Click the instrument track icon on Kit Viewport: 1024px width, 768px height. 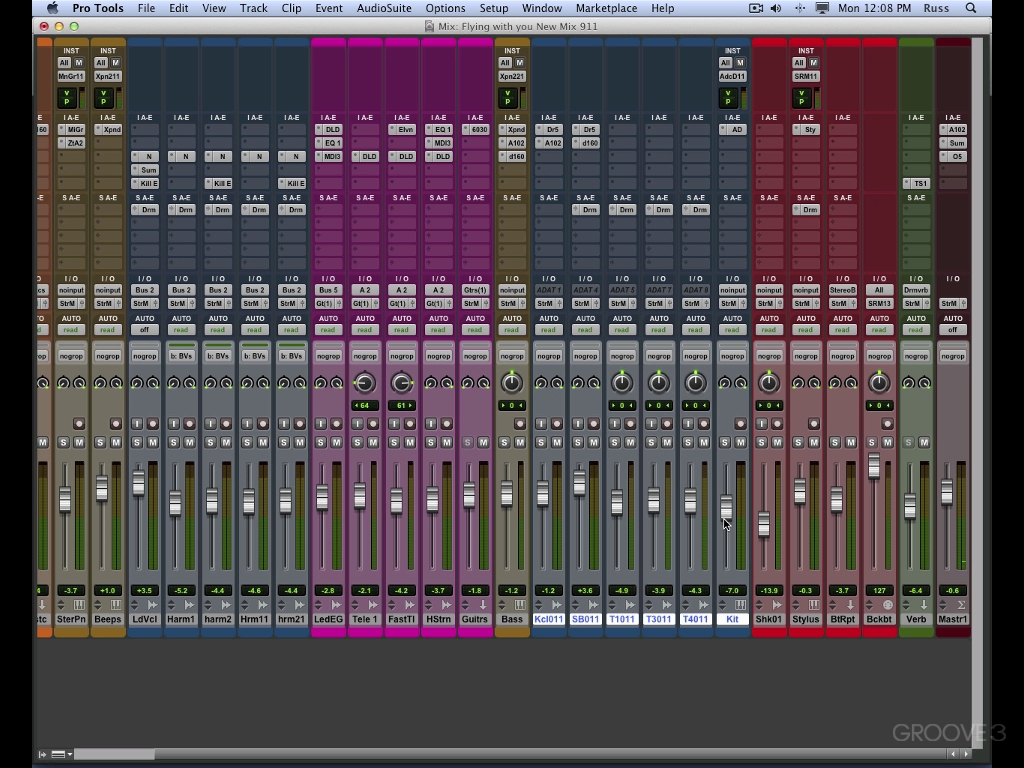740,605
